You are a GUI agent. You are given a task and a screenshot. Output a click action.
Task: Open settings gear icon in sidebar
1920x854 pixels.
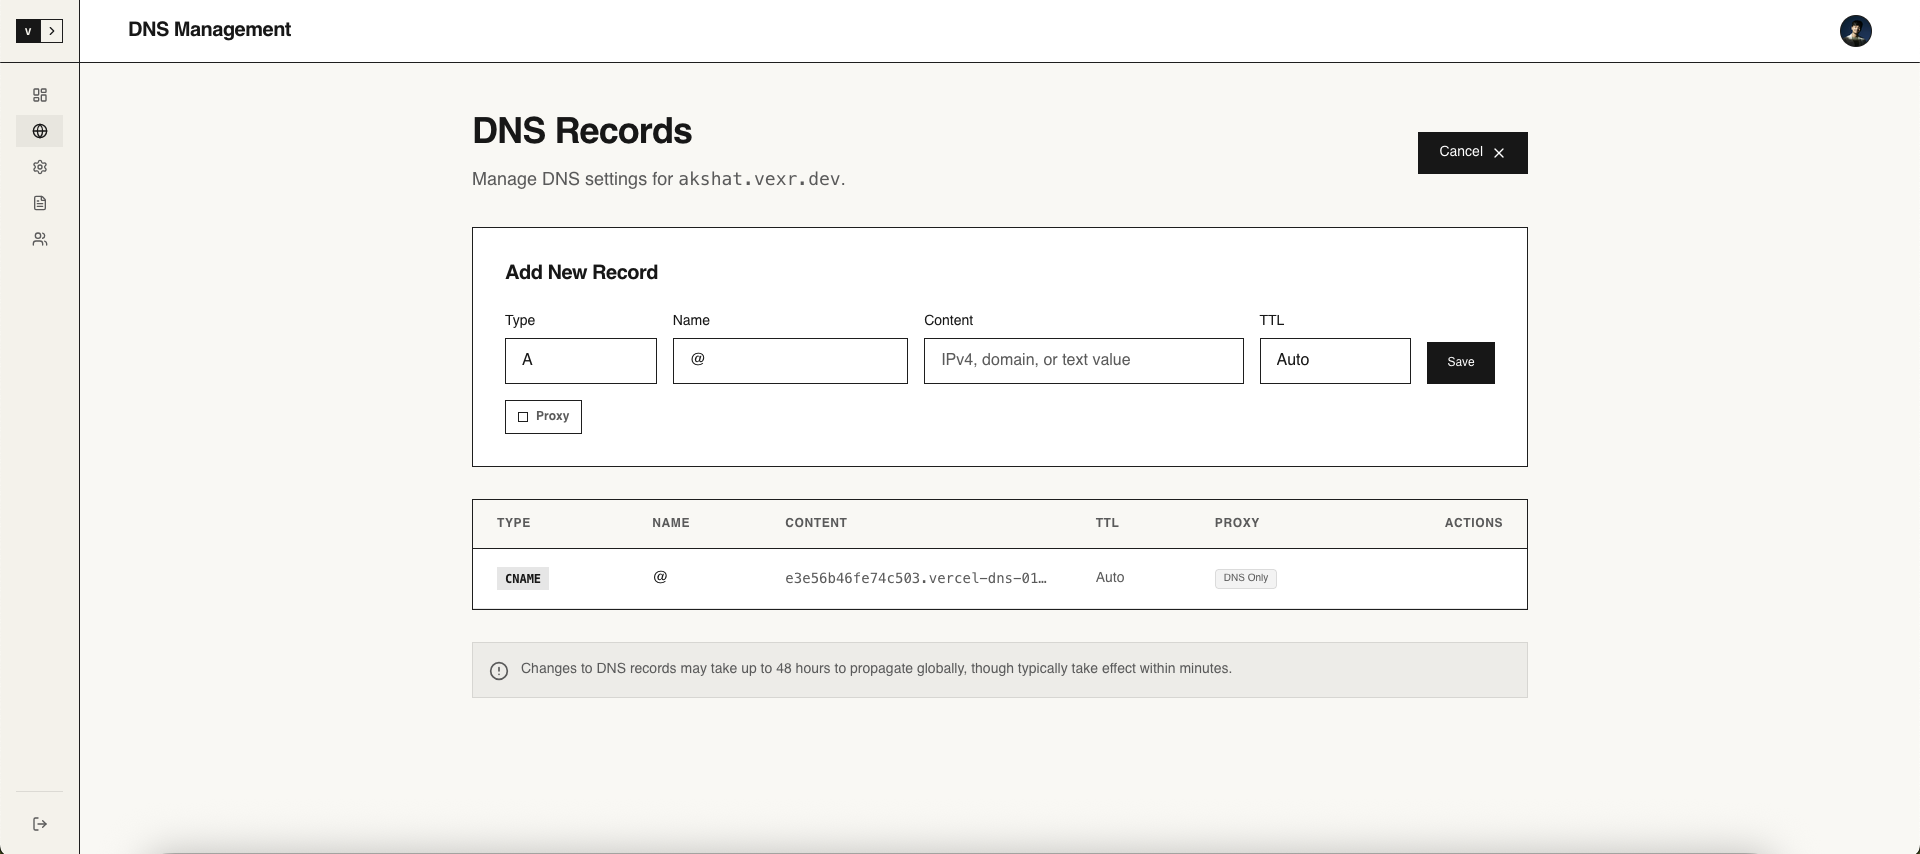40,167
